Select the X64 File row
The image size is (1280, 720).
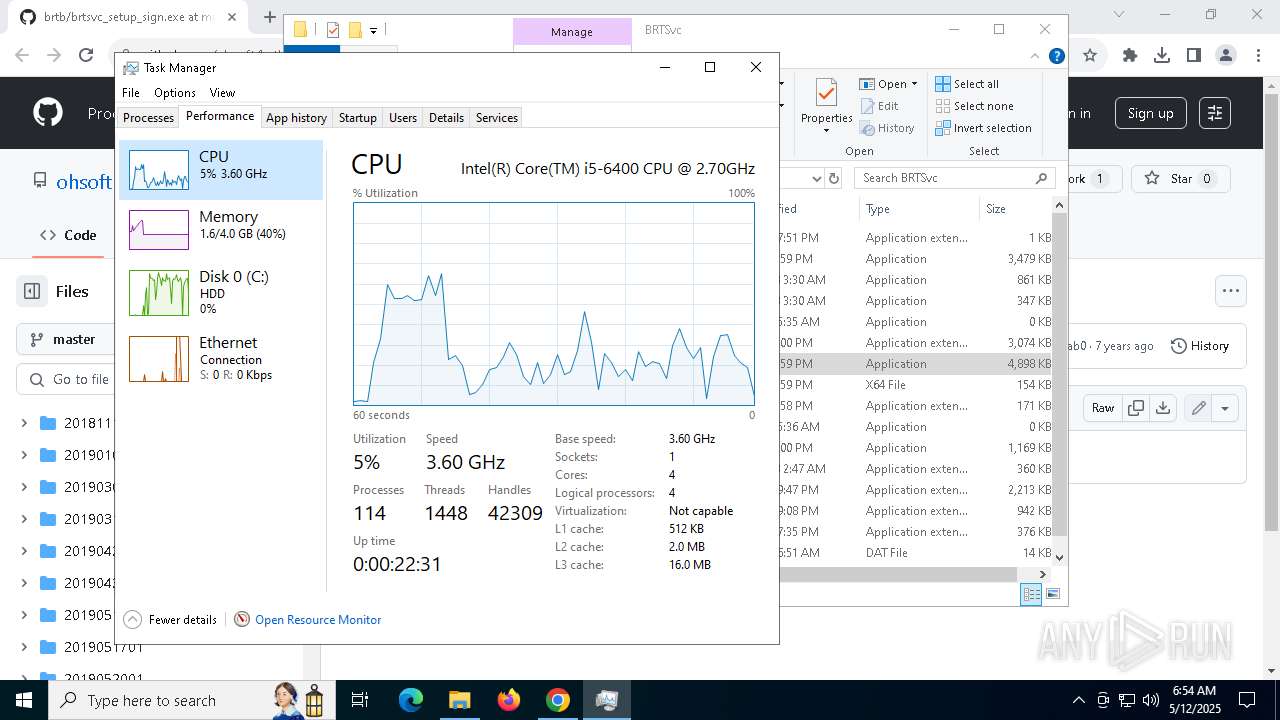point(916,385)
